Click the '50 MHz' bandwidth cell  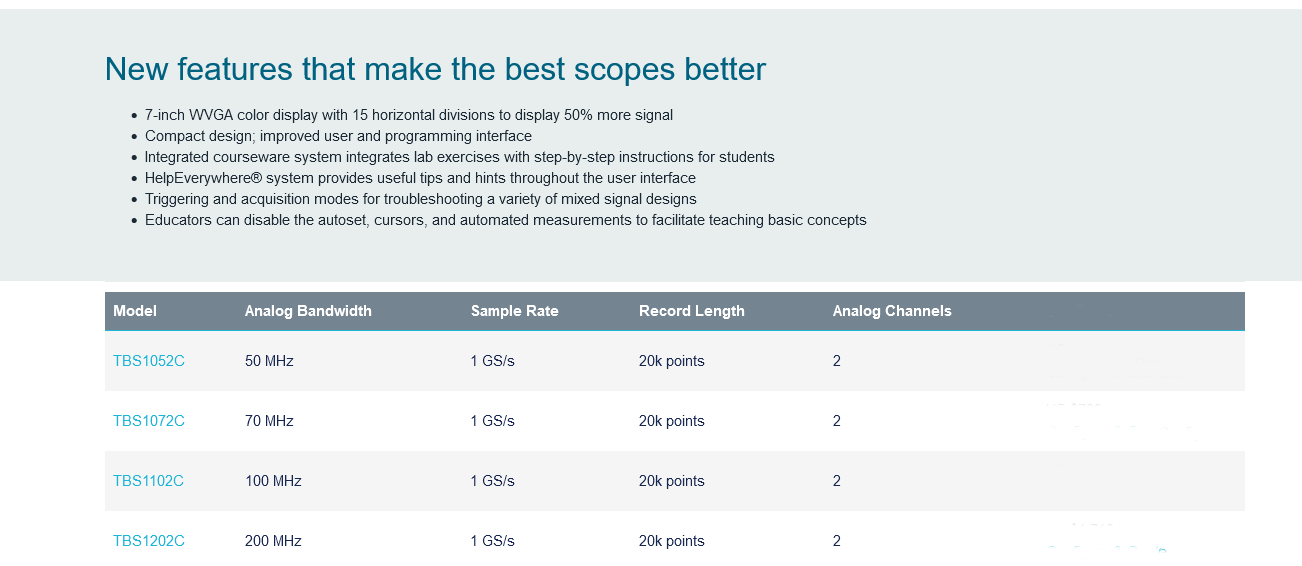coord(269,361)
